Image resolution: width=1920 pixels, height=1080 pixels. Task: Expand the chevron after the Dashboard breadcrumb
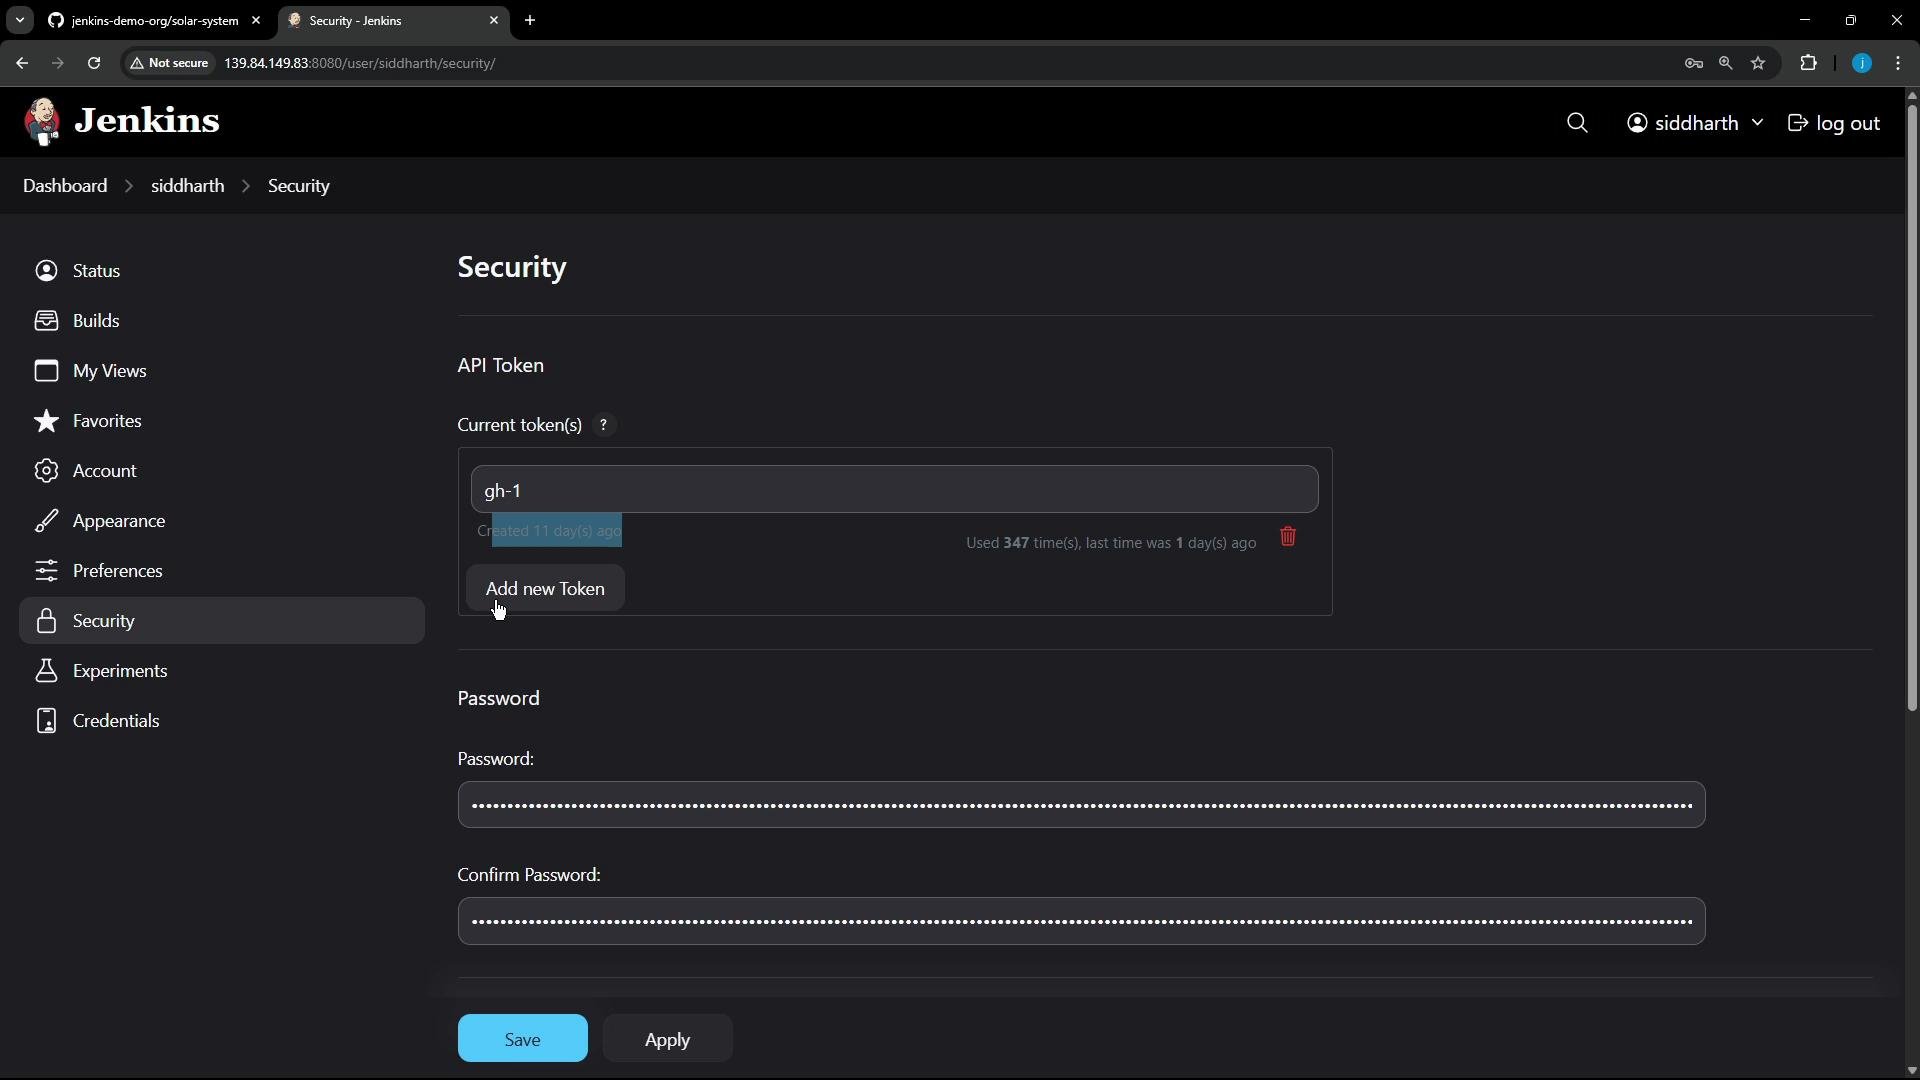(x=129, y=186)
